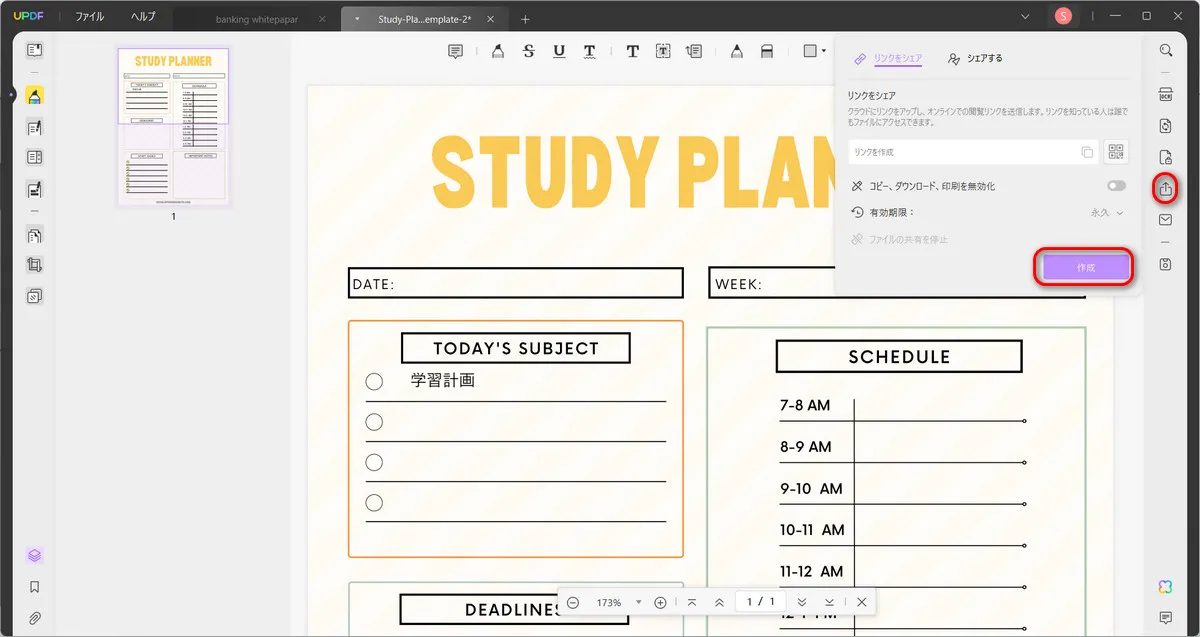Open the ファイル menu
This screenshot has height=637, width=1200.
pyautogui.click(x=90, y=17)
